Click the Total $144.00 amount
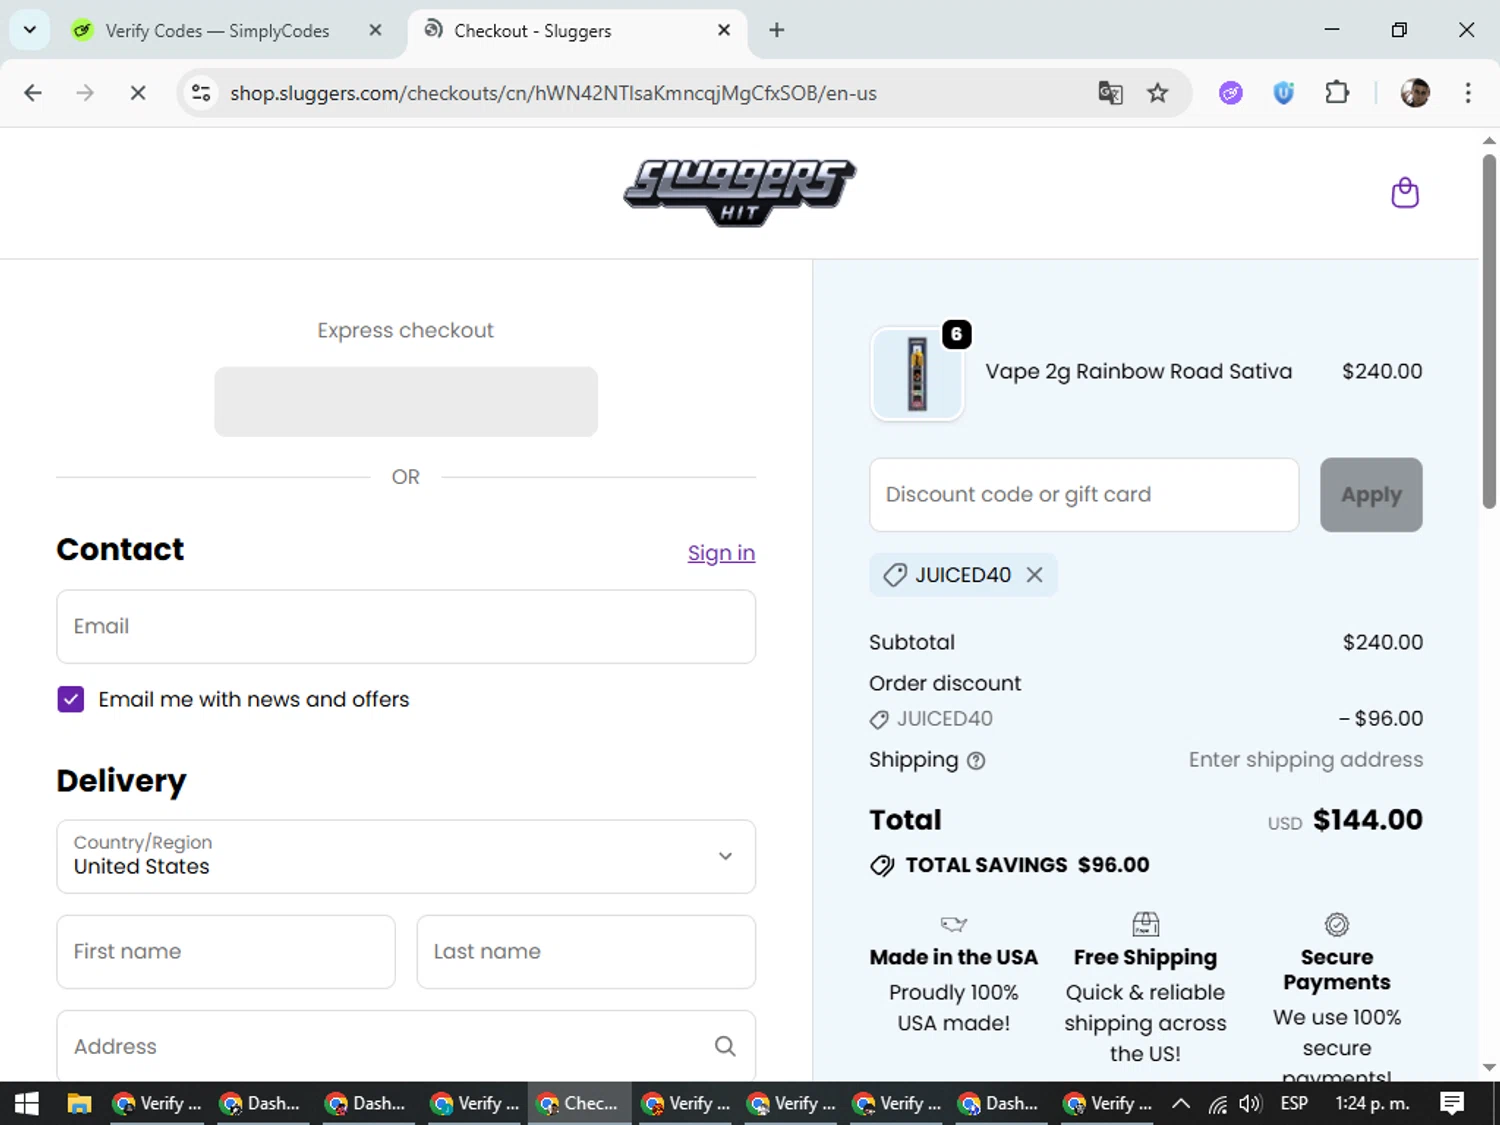Screen dimensions: 1500x1125 point(1367,820)
